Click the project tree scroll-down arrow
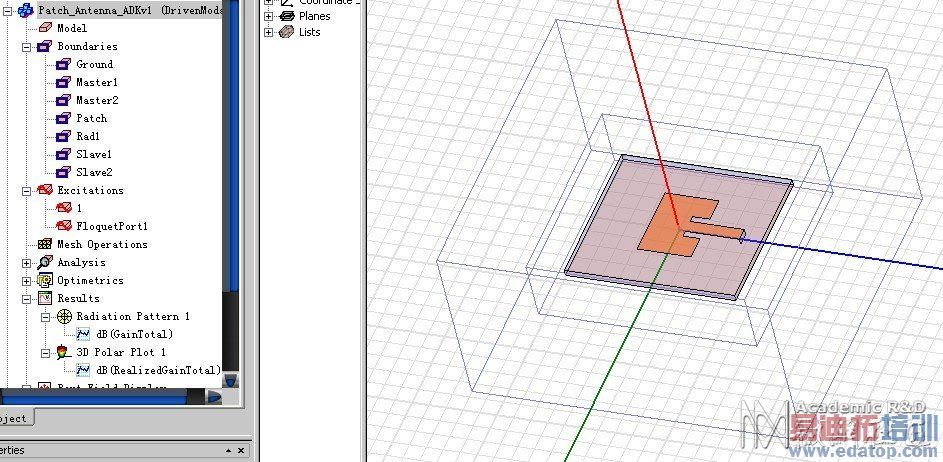943x462 pixels. pos(230,380)
